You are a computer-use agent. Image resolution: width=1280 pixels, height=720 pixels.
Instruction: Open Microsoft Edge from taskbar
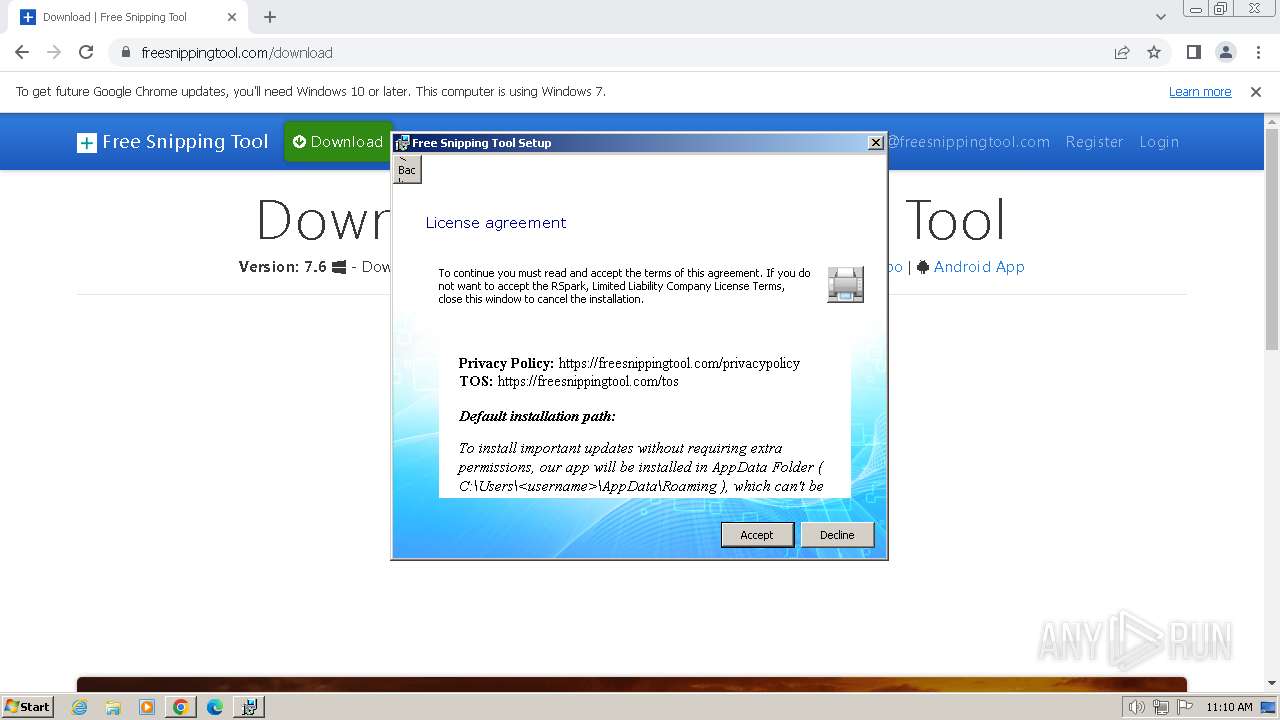tap(215, 707)
